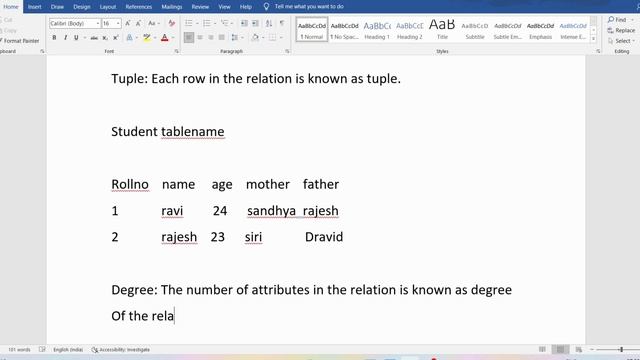This screenshot has width=640, height=360.
Task: Toggle Superscript formatting
Action: pos(116,38)
